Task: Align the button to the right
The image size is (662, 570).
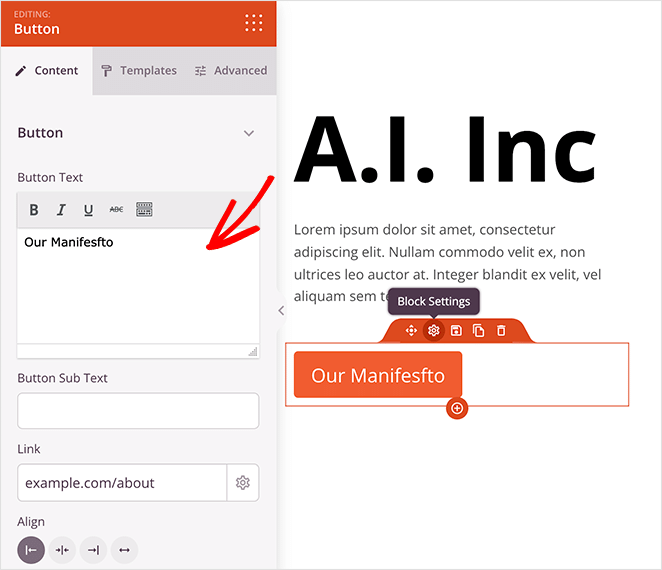Action: tap(93, 550)
